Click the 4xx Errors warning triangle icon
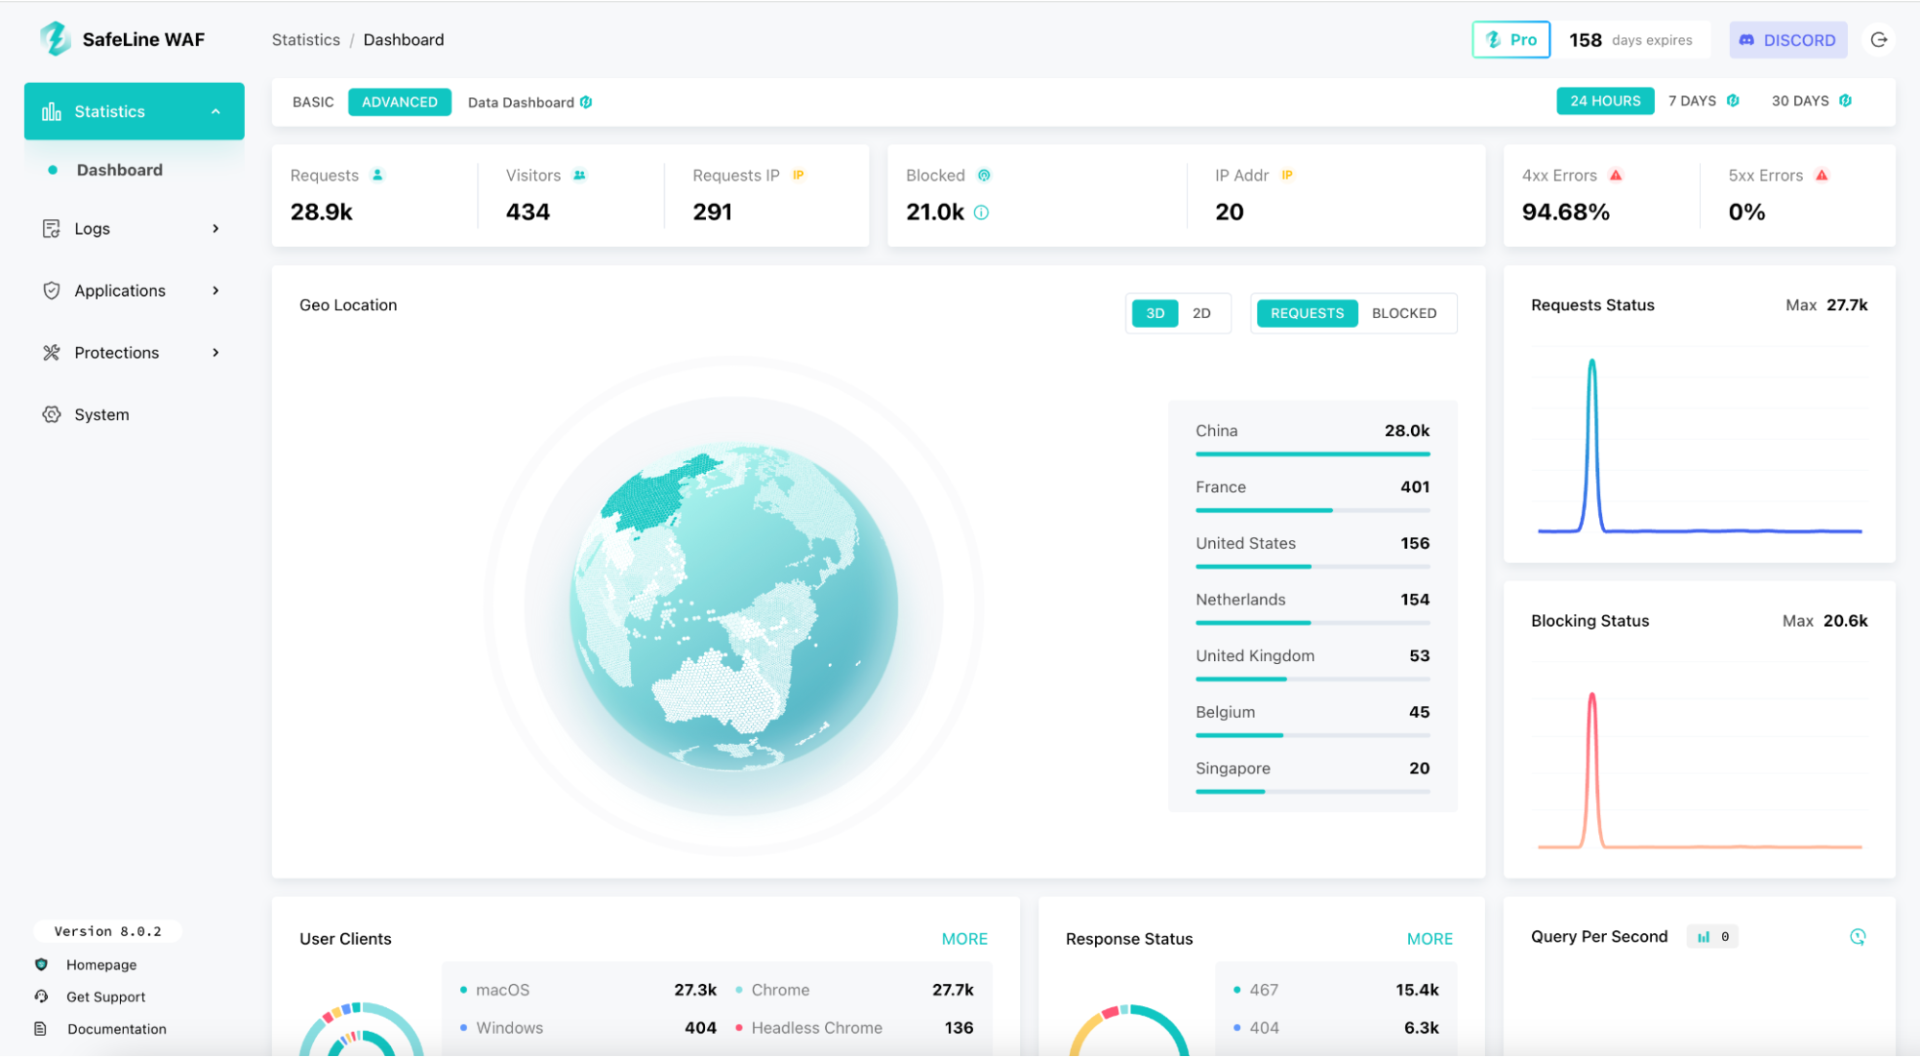The width and height of the screenshot is (1920, 1057). pos(1616,175)
